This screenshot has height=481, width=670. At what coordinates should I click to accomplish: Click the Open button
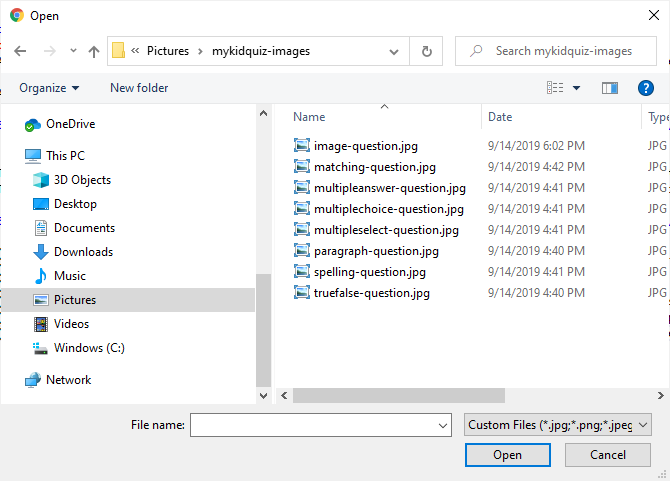(507, 455)
